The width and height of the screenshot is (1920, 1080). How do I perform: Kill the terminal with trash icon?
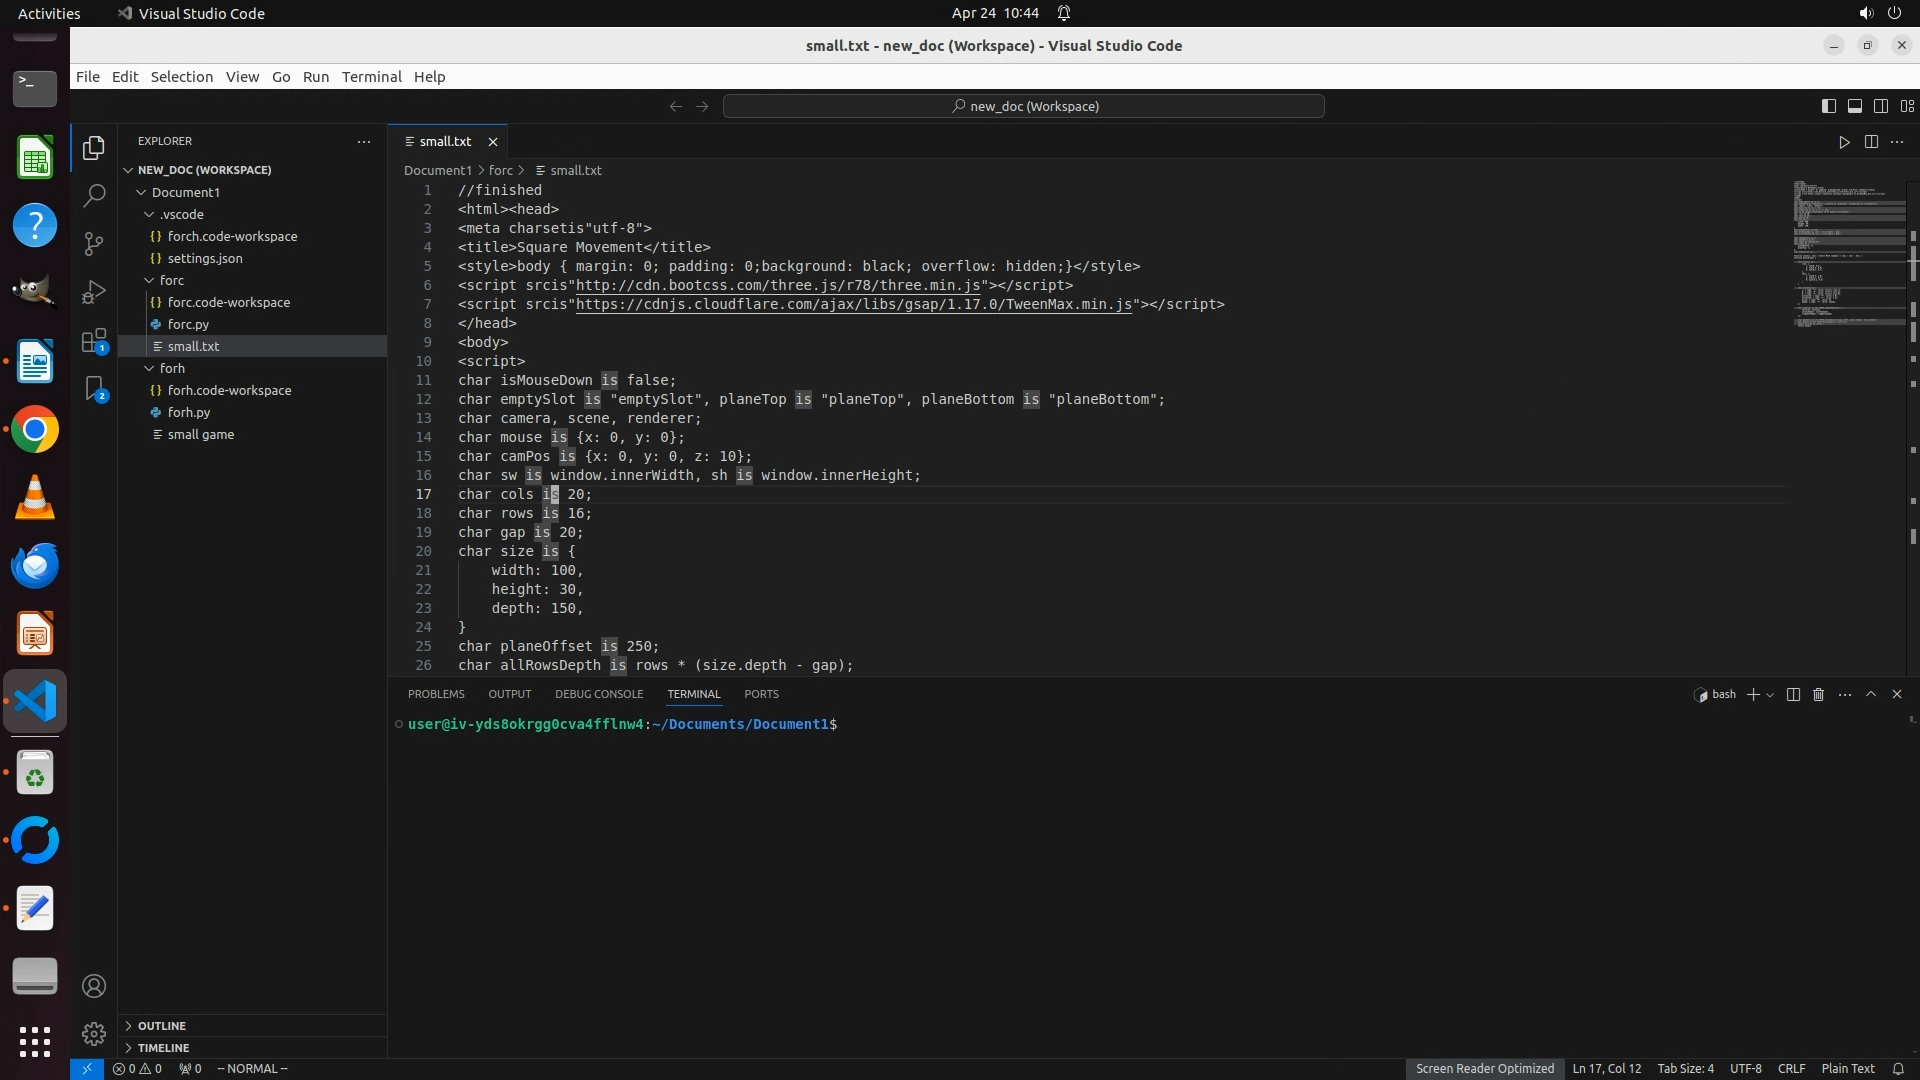[x=1819, y=694]
